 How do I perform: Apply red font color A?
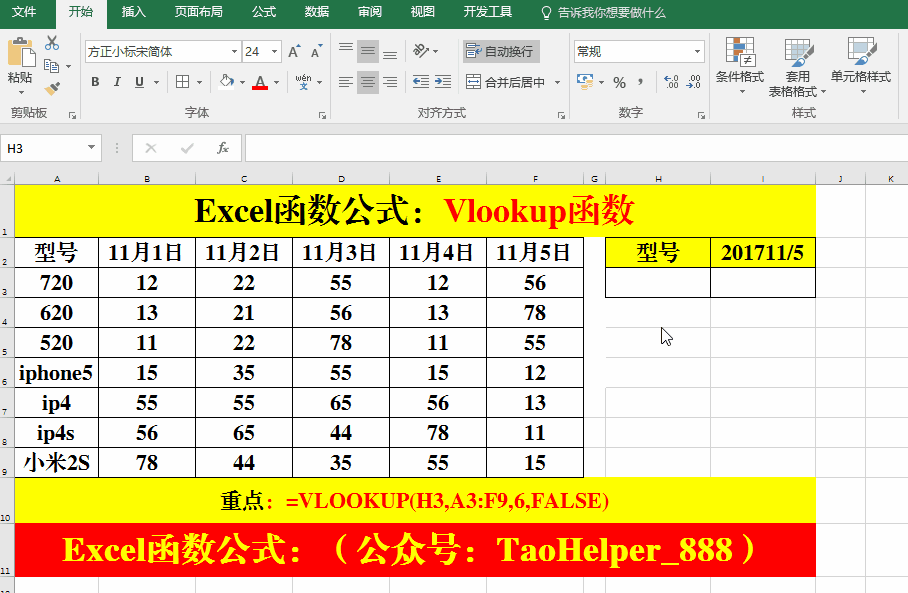(261, 82)
